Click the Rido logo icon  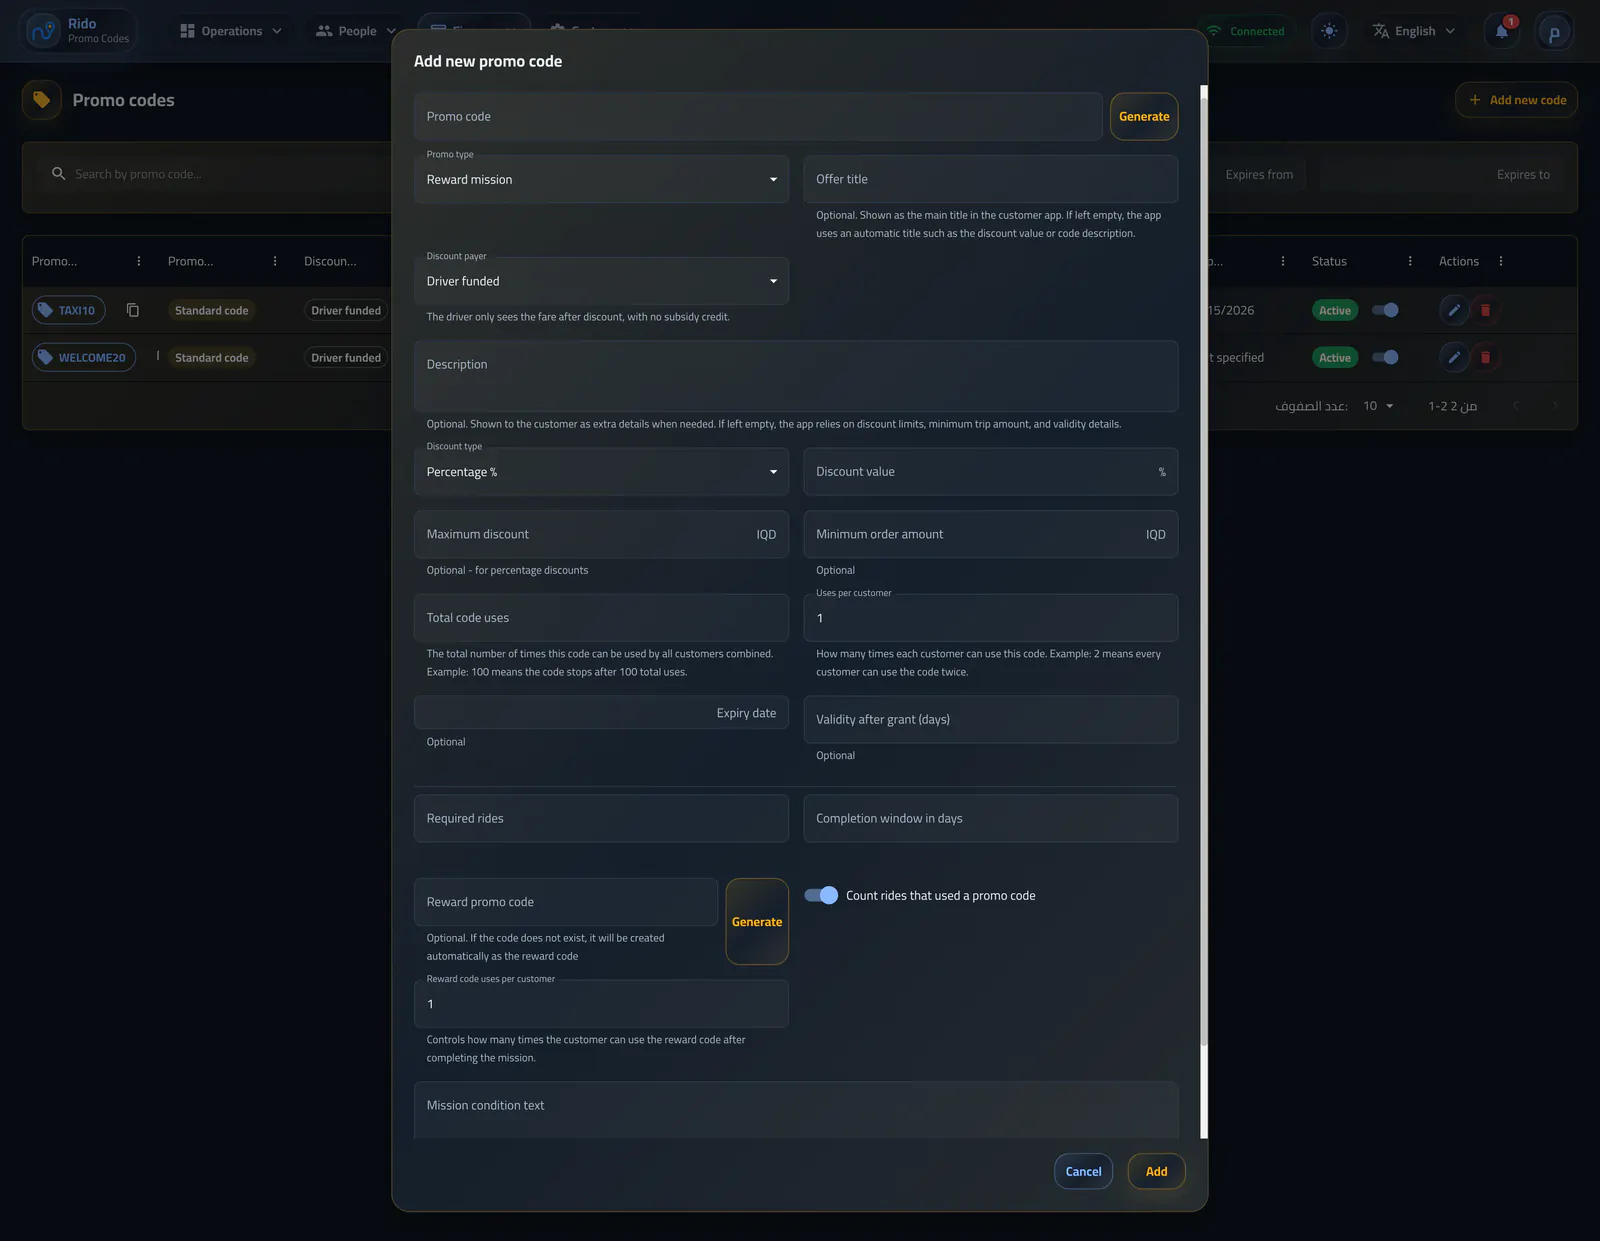pyautogui.click(x=42, y=31)
